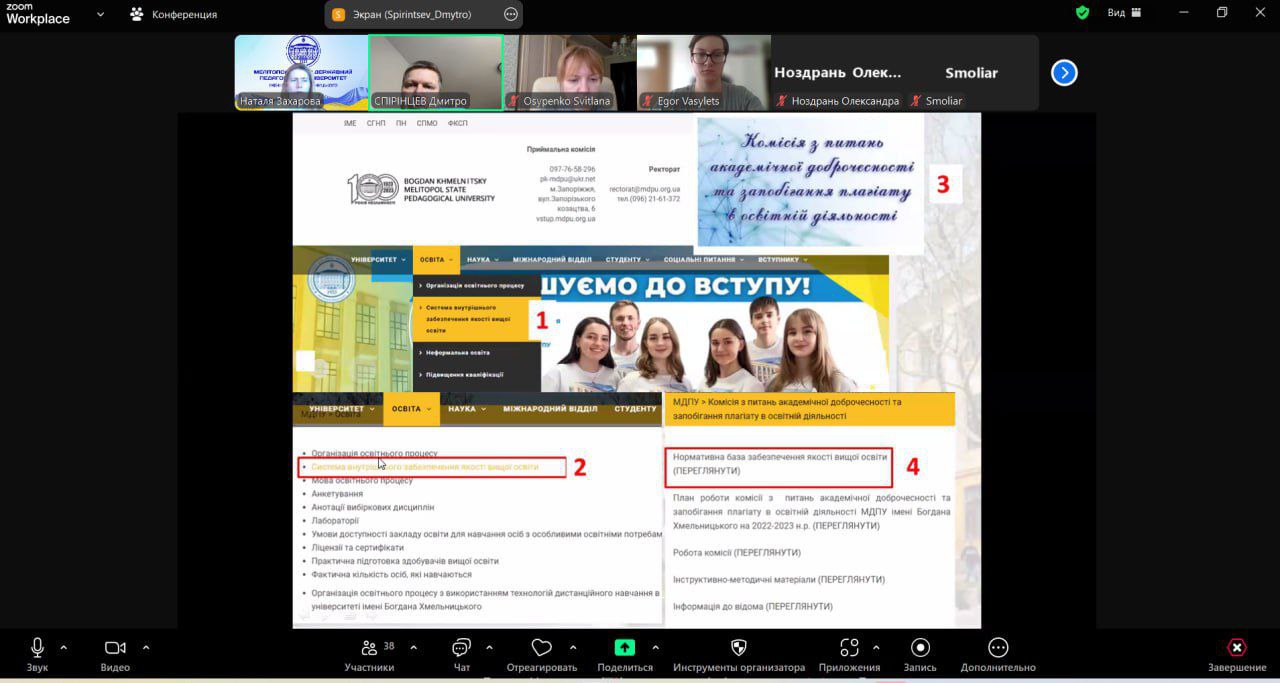This screenshot has width=1280, height=683.
Task: Toggle camera with Видео button
Action: (x=115, y=648)
